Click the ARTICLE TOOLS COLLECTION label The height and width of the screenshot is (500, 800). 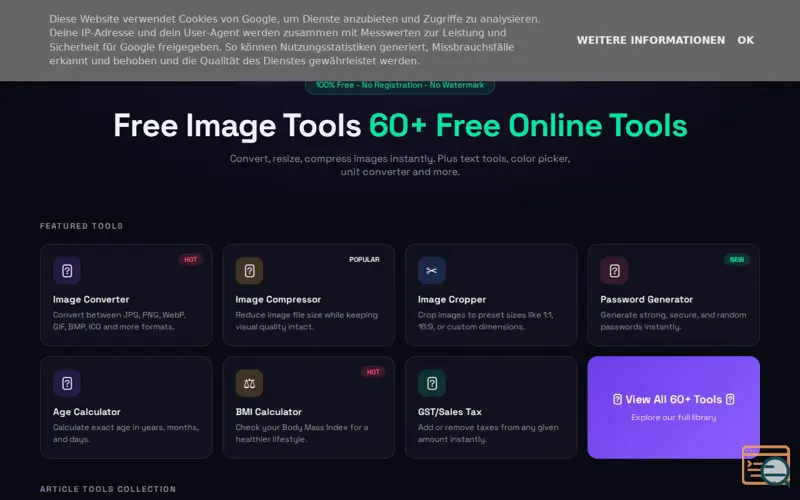click(108, 489)
